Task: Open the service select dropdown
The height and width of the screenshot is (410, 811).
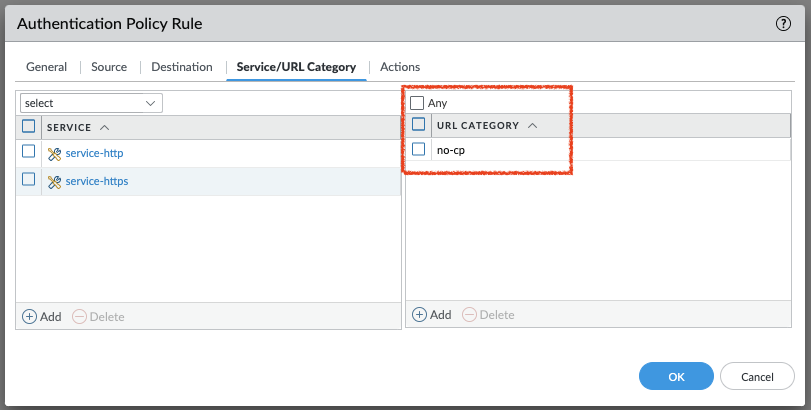Action: click(x=91, y=103)
